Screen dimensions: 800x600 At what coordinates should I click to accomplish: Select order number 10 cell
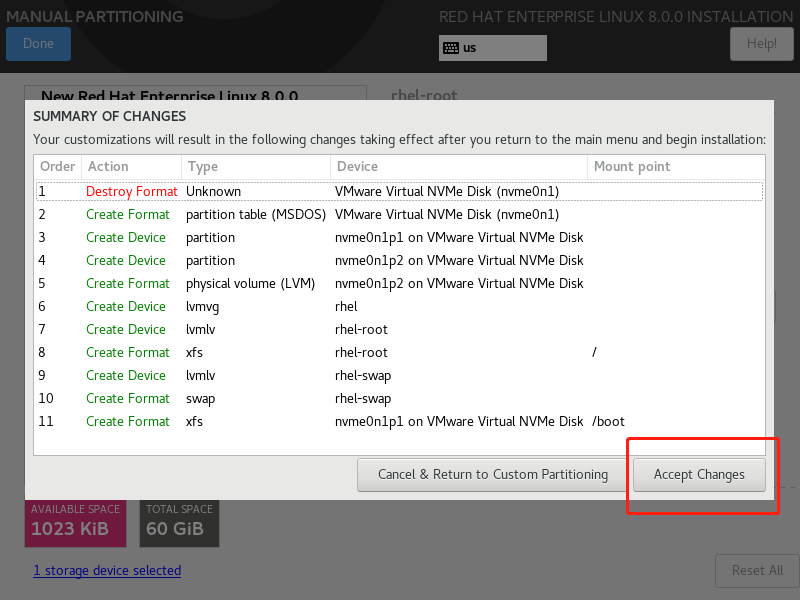[46, 398]
